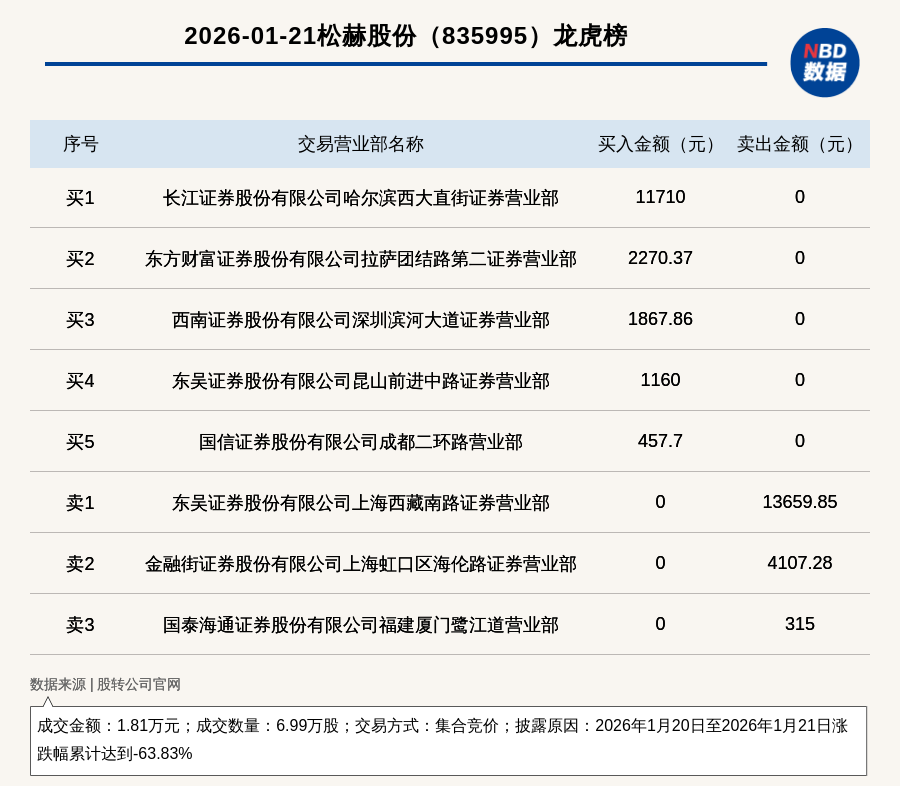
Task: Select the 交易营业部名称 column header
Action: coord(360,144)
